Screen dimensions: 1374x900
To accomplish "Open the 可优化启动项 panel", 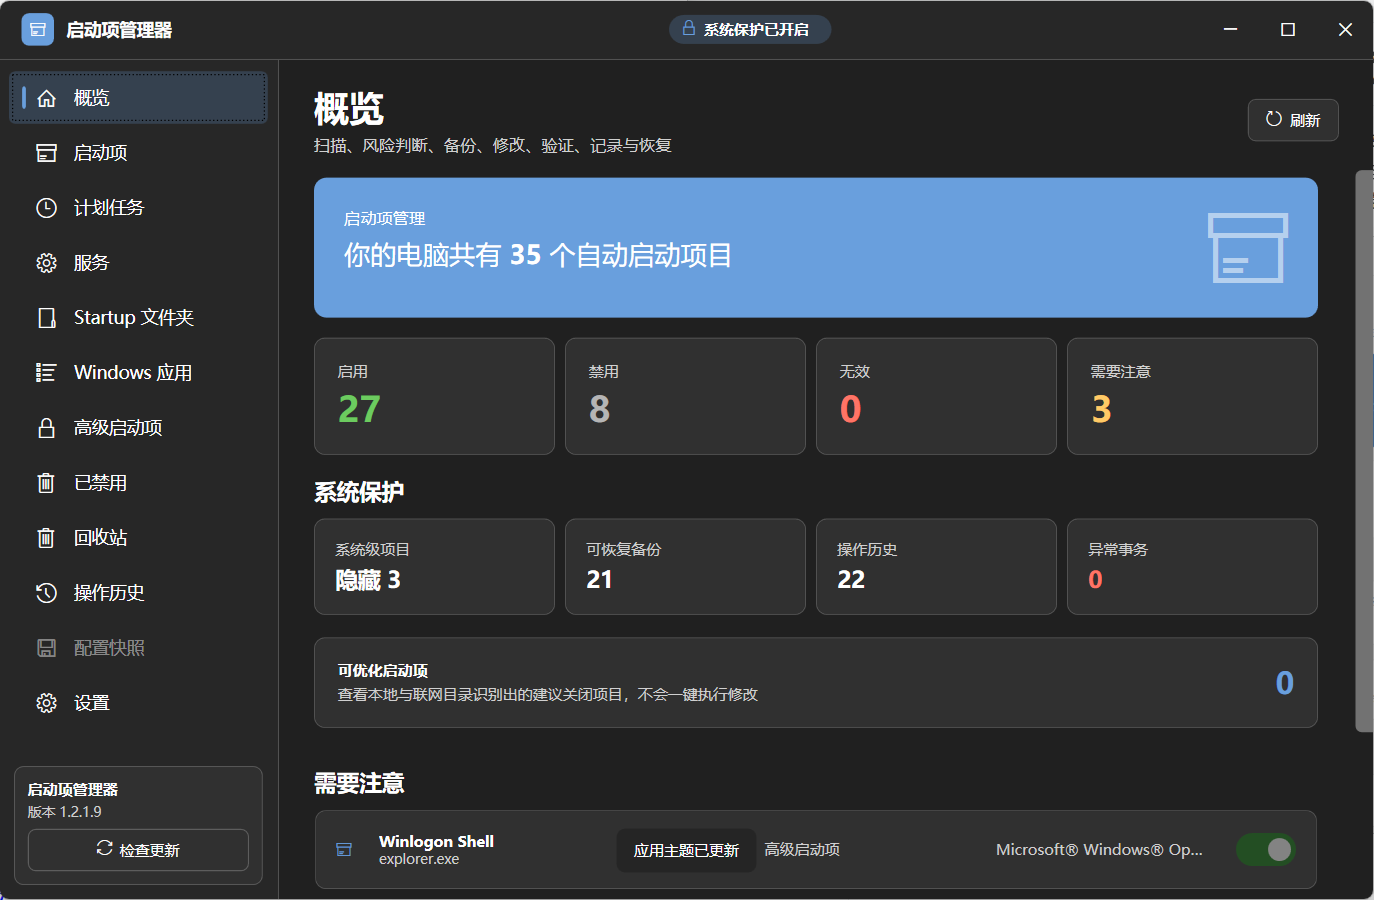I will click(816, 683).
